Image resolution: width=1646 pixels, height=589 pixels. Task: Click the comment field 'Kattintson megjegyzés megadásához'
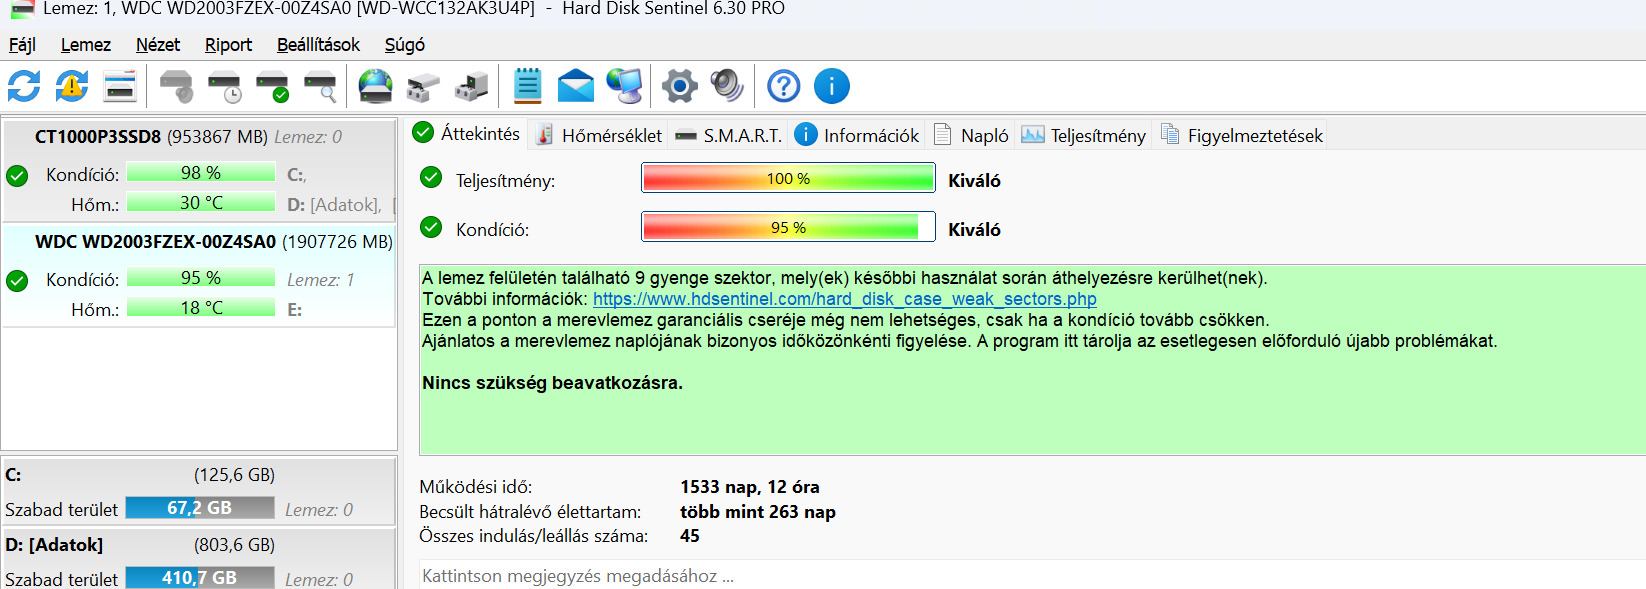(x=1032, y=576)
